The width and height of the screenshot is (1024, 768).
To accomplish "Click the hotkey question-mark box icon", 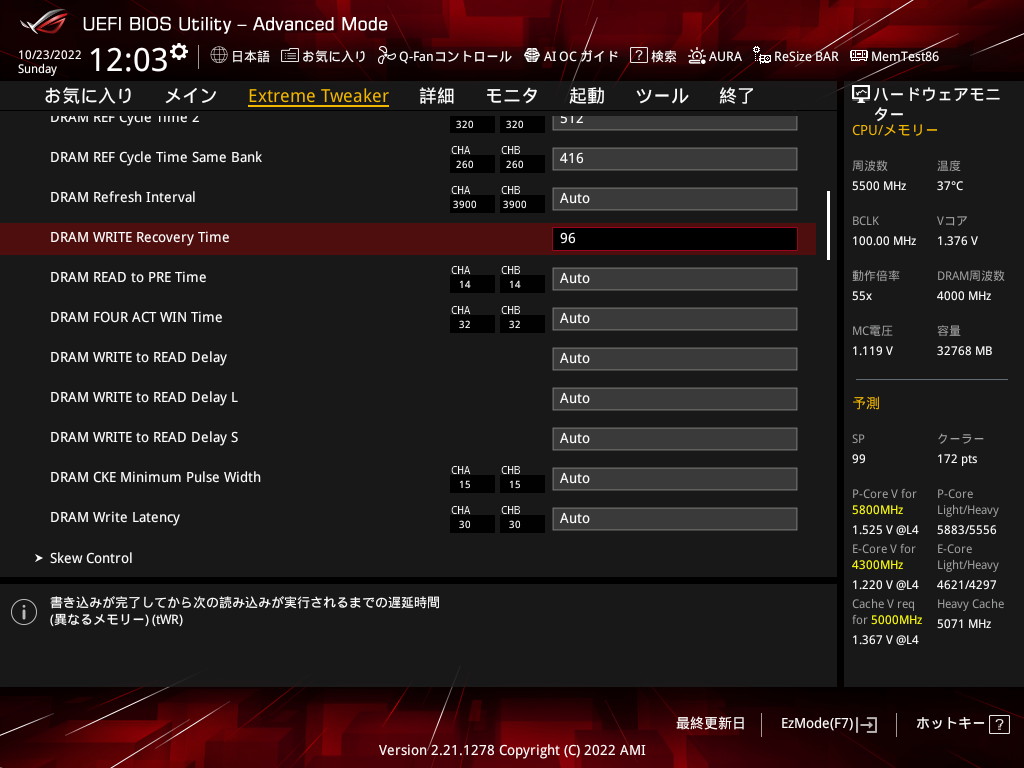I will pyautogui.click(x=999, y=724).
